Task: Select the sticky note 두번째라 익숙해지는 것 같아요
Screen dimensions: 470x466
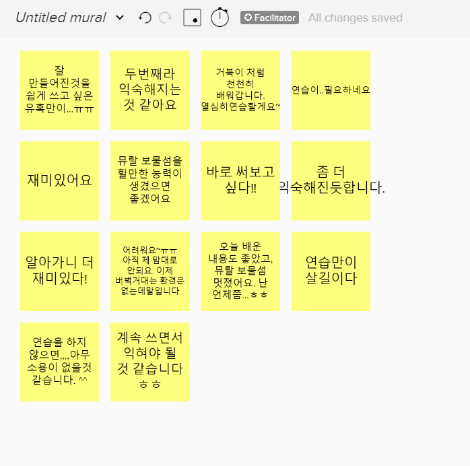Action: point(150,90)
